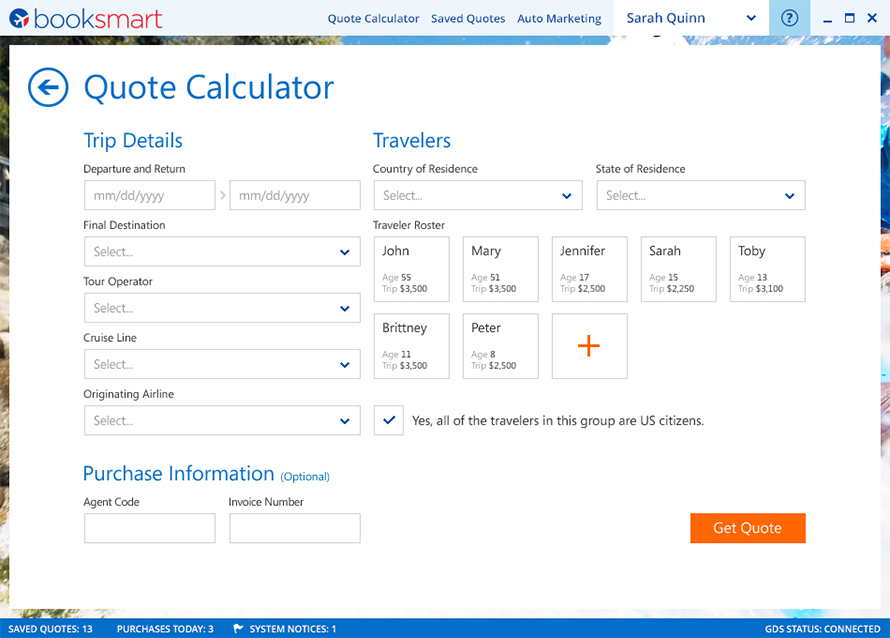Click the booksmart logo icon
Image resolution: width=890 pixels, height=638 pixels.
18,18
